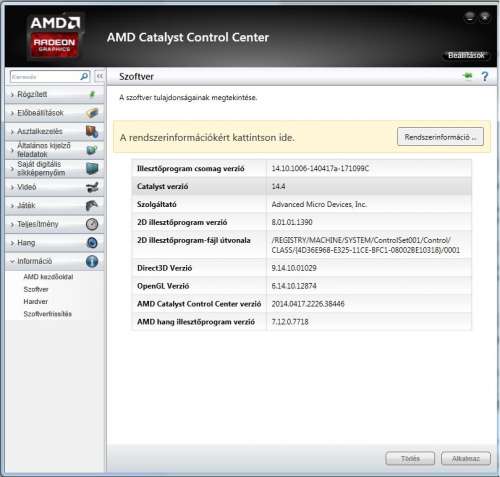Expand the Asztalkezelés section
This screenshot has width=500, height=477.
pos(12,132)
